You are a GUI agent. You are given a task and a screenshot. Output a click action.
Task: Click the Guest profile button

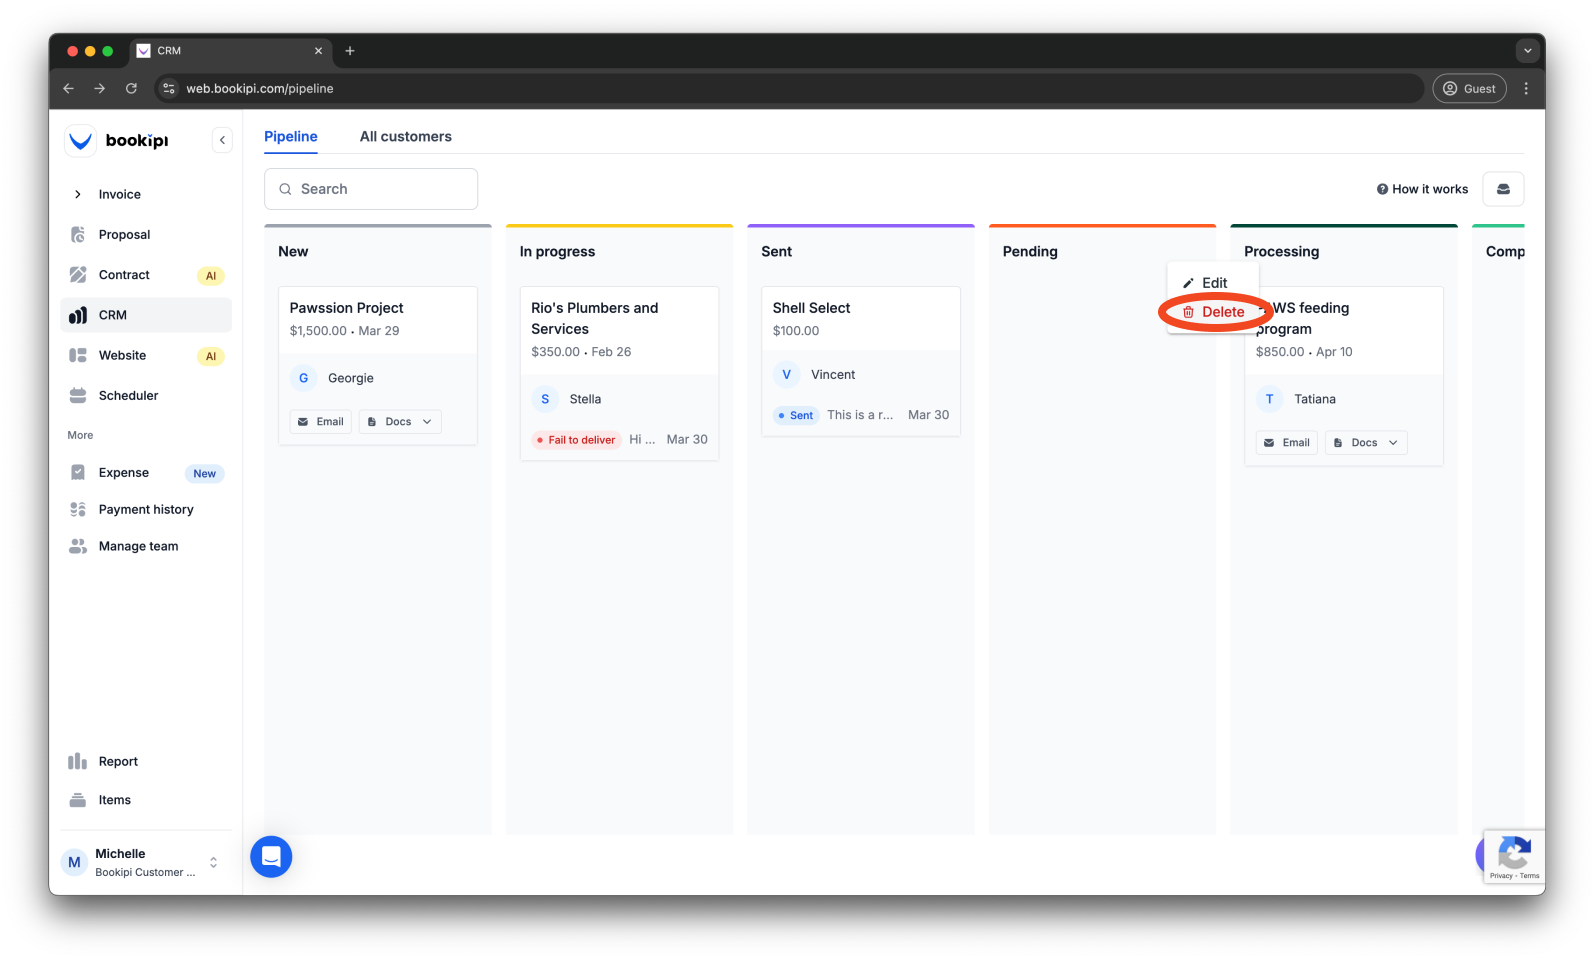(1470, 88)
